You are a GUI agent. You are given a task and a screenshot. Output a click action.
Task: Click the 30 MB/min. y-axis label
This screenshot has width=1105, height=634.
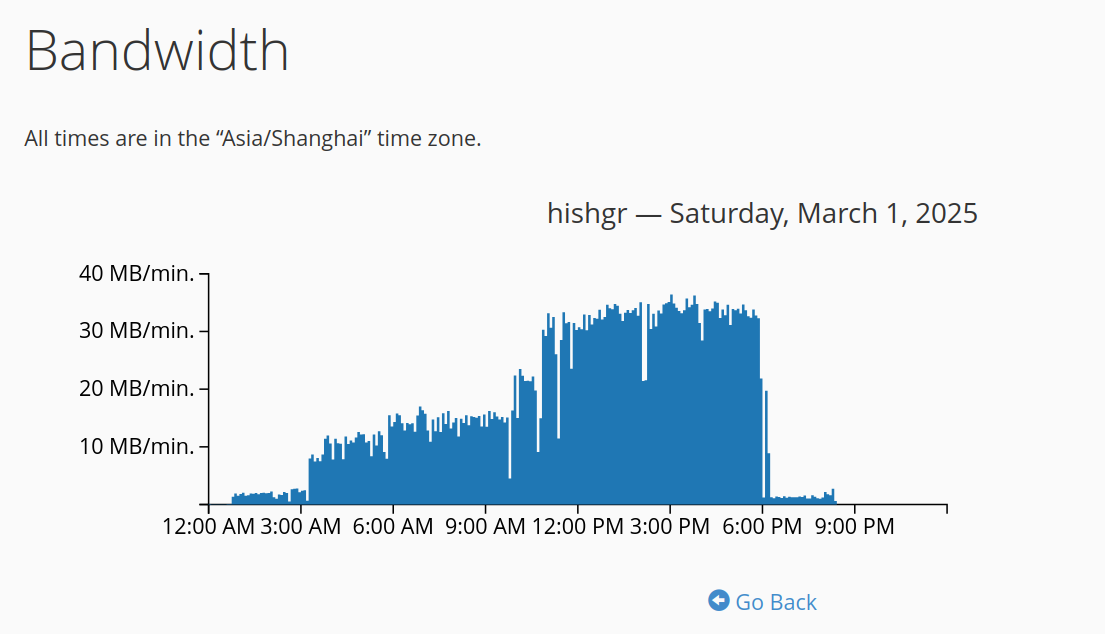coord(137,330)
